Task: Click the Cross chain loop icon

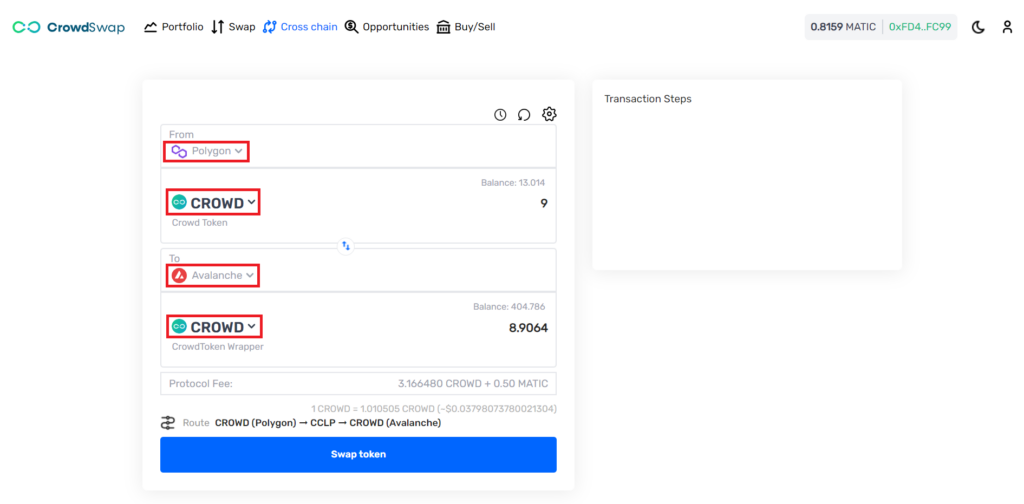Action: [270, 27]
